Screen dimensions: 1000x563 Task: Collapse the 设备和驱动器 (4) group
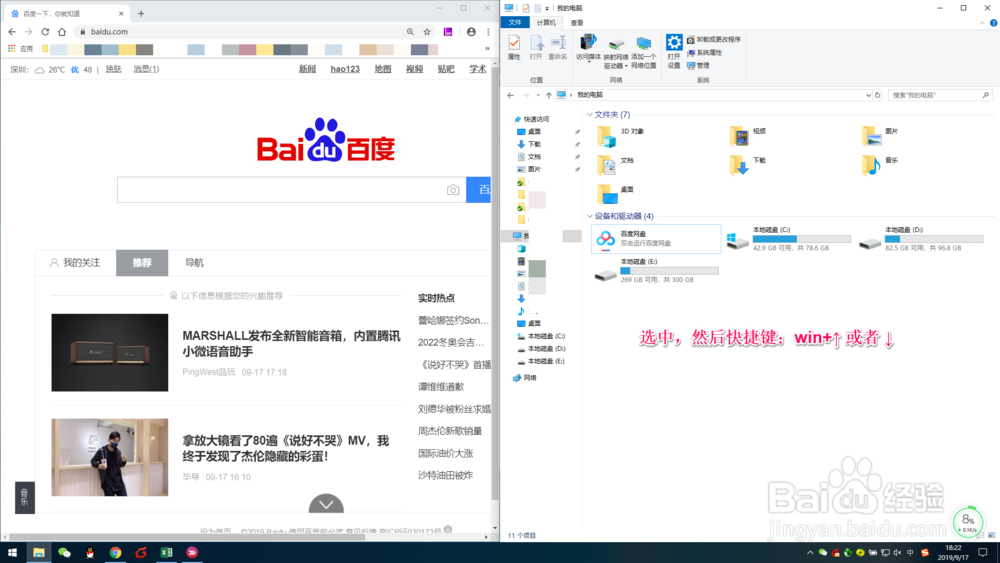(589, 216)
